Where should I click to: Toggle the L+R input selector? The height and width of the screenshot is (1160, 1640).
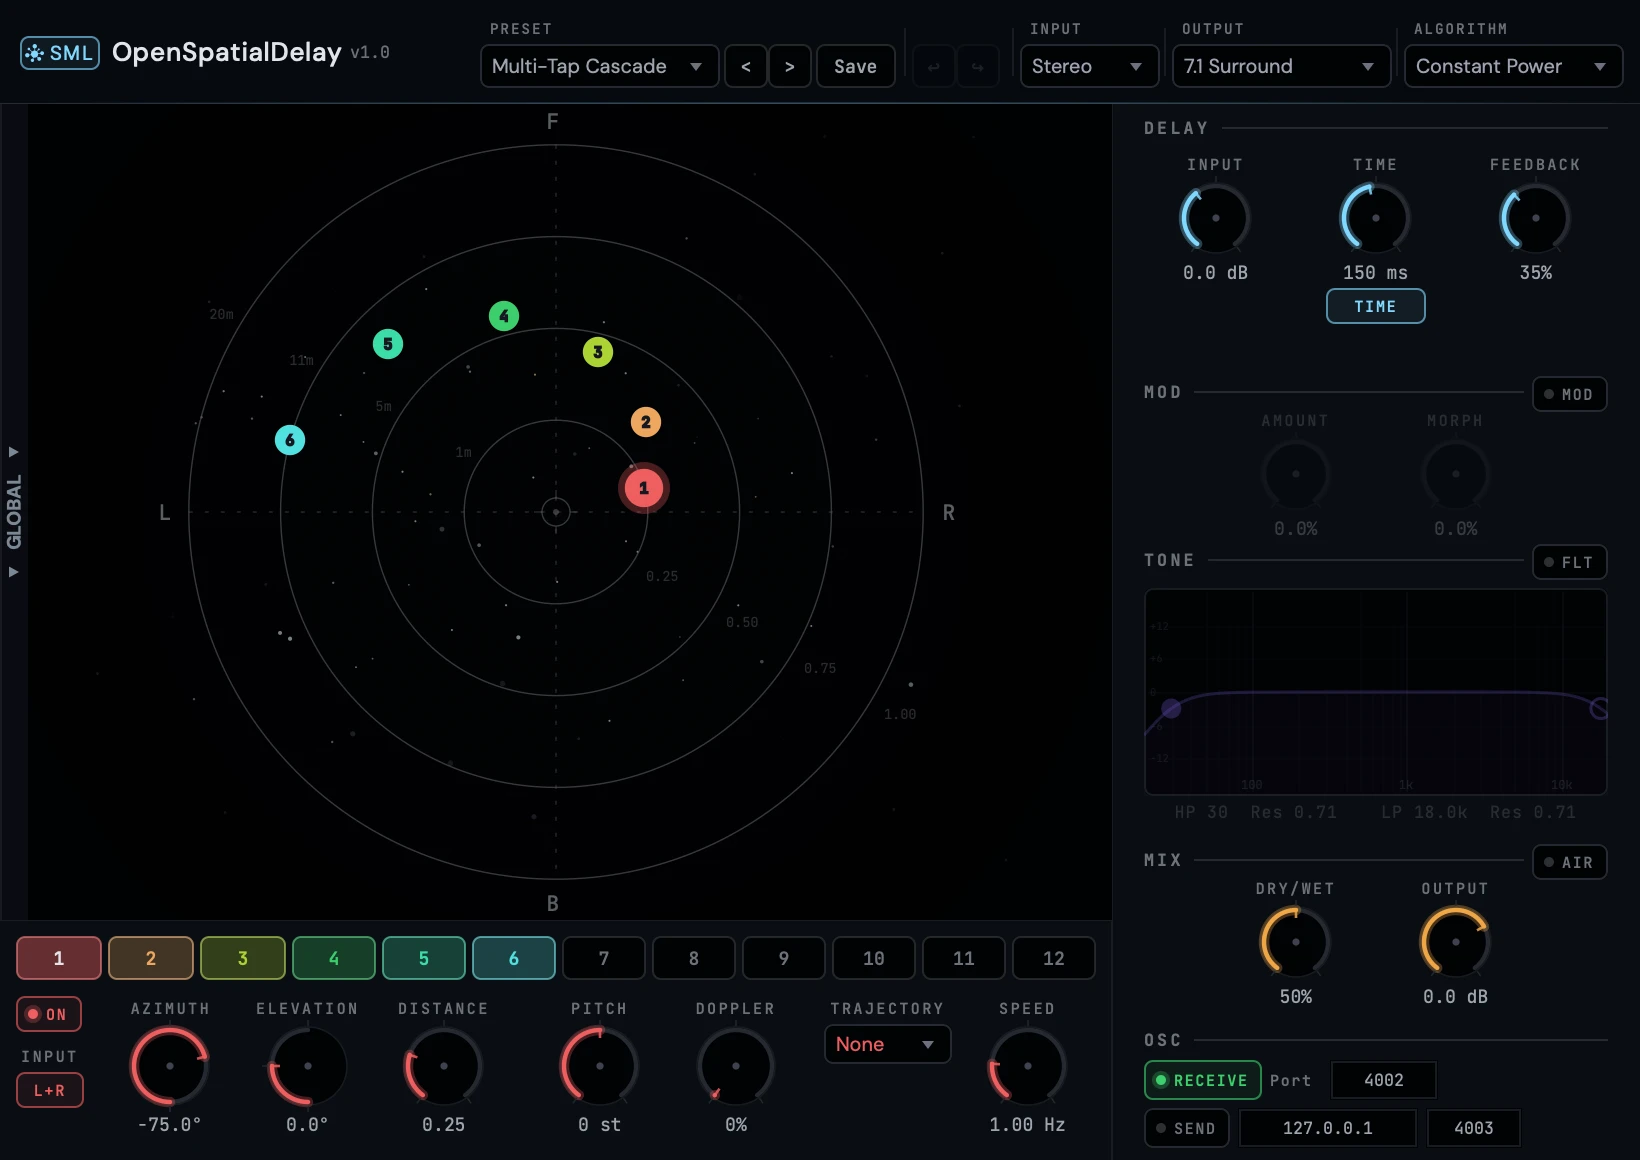[x=49, y=1090]
